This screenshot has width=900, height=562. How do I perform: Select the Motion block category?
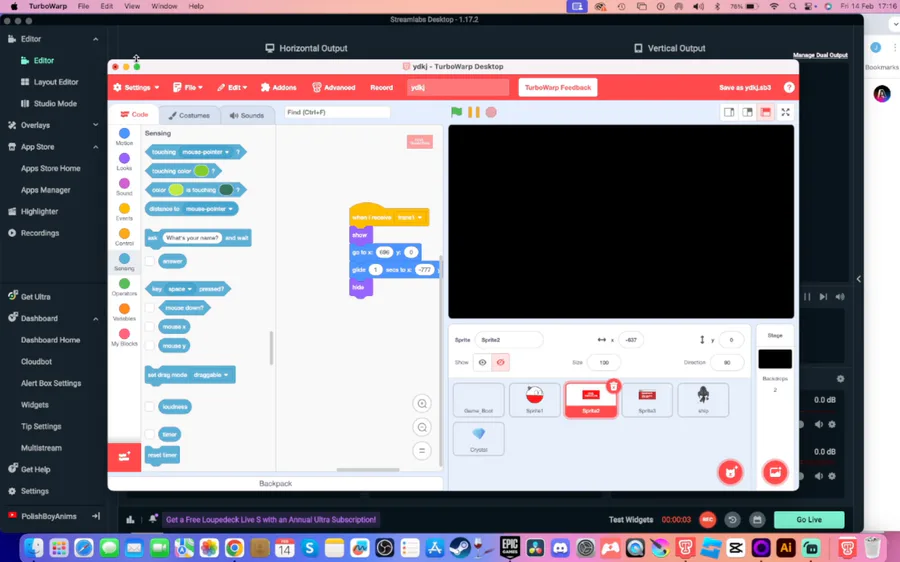tap(124, 137)
